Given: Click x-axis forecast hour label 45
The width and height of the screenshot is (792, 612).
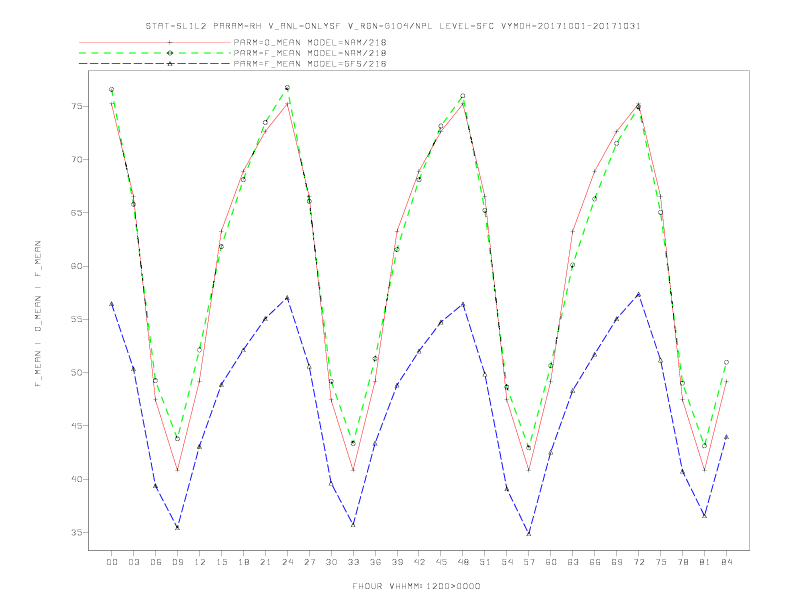Looking at the screenshot, I should (x=441, y=562).
